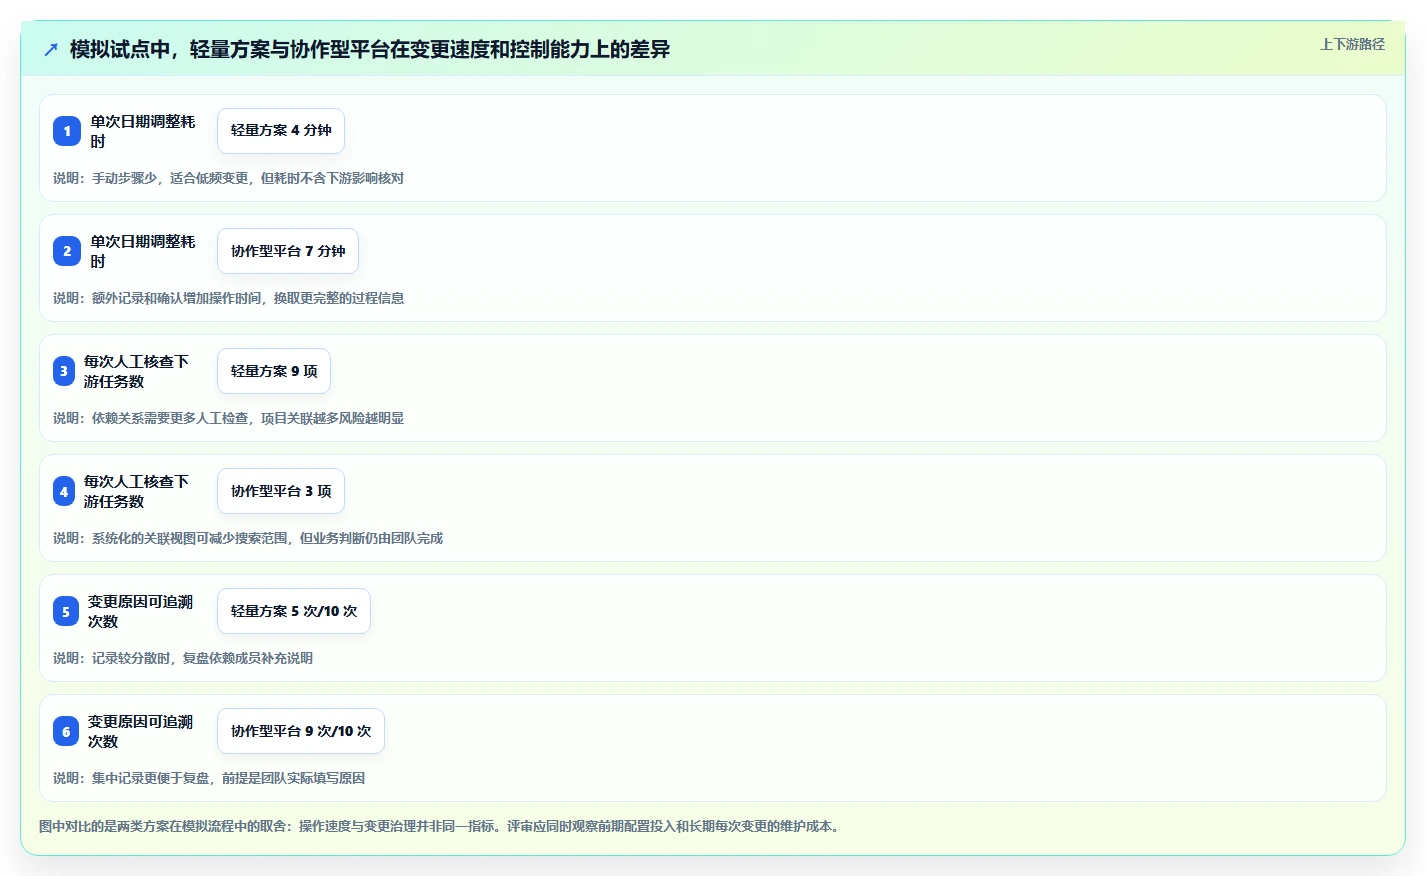This screenshot has height=876, width=1426.
Task: Click 单次日期调整耗时 label in row 2
Action: (143, 251)
